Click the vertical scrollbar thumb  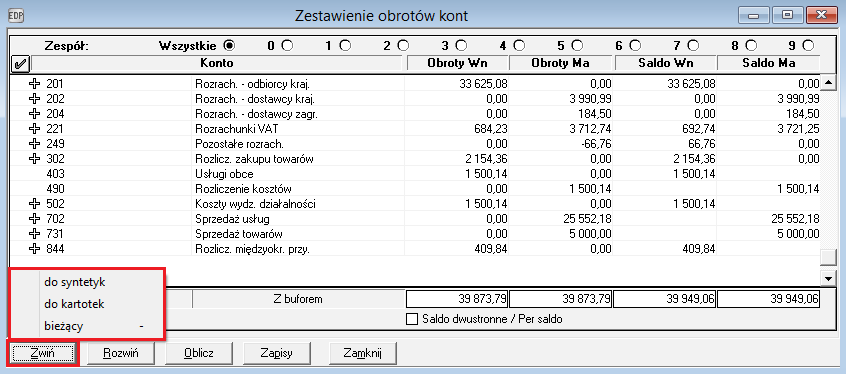pos(828,258)
